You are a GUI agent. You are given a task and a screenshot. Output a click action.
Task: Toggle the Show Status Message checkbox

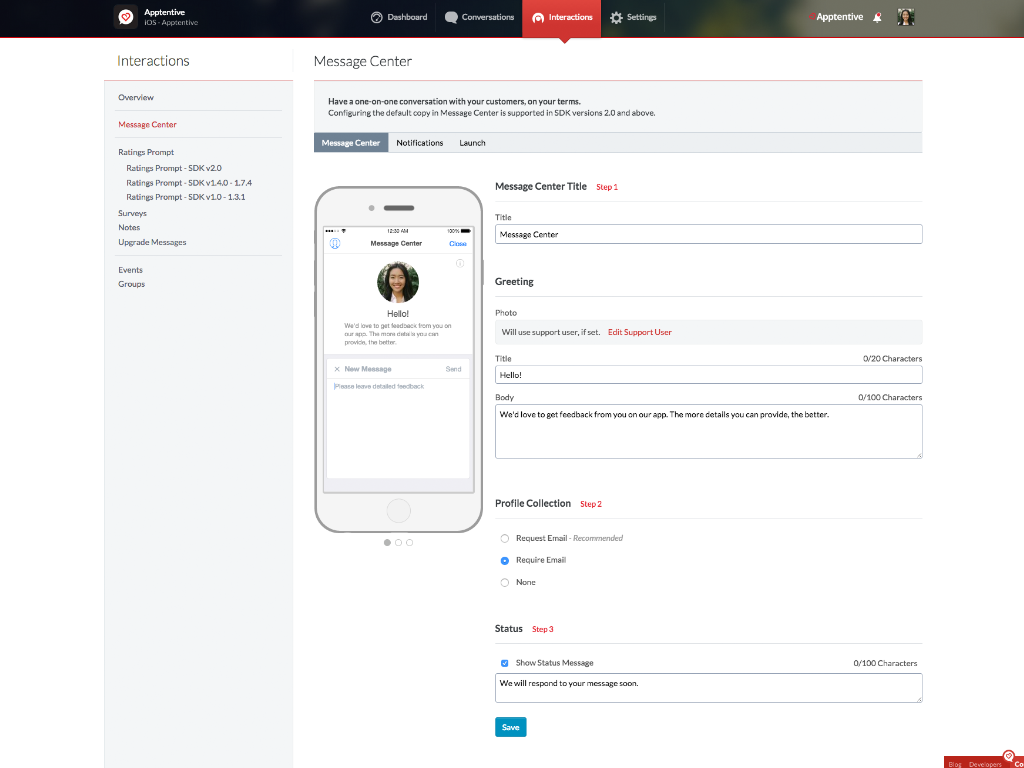[x=505, y=663]
